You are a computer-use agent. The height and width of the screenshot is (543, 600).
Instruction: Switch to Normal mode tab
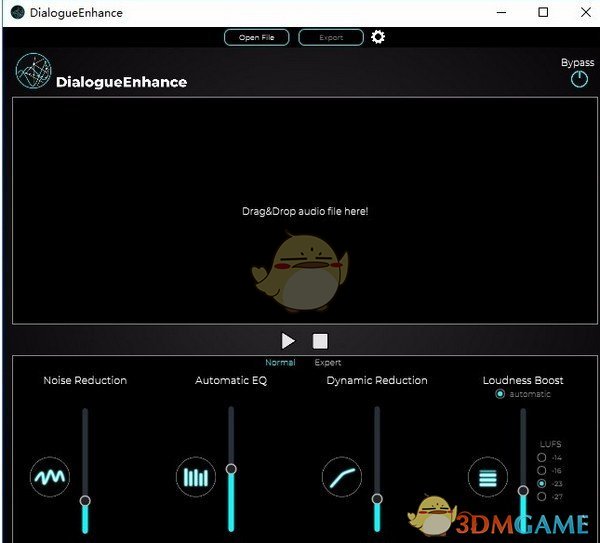(280, 362)
